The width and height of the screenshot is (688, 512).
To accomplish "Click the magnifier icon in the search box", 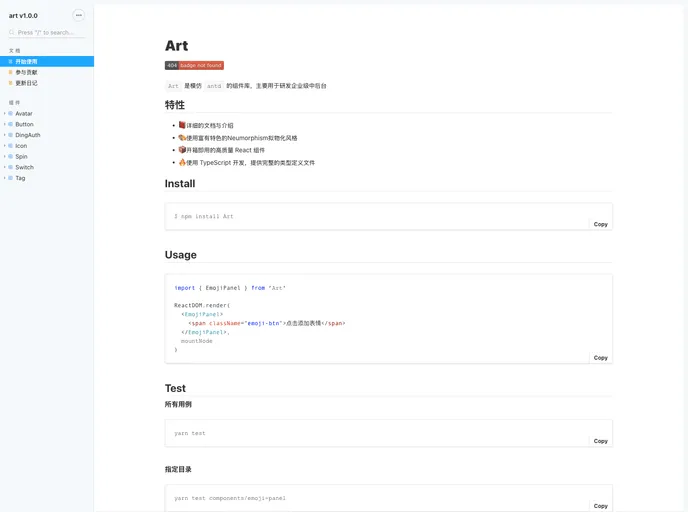I will [11, 32].
